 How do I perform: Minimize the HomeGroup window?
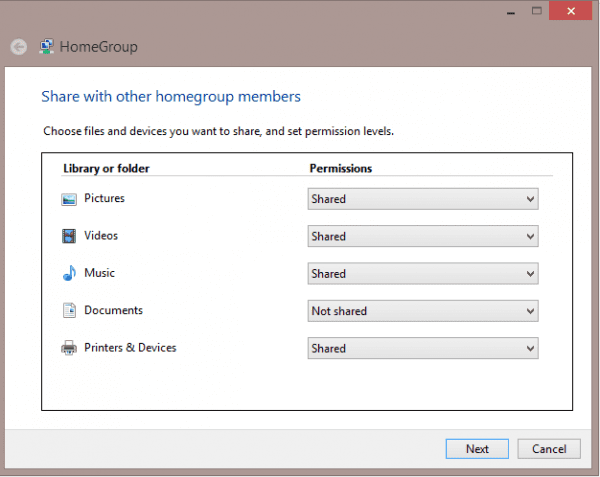pos(511,11)
